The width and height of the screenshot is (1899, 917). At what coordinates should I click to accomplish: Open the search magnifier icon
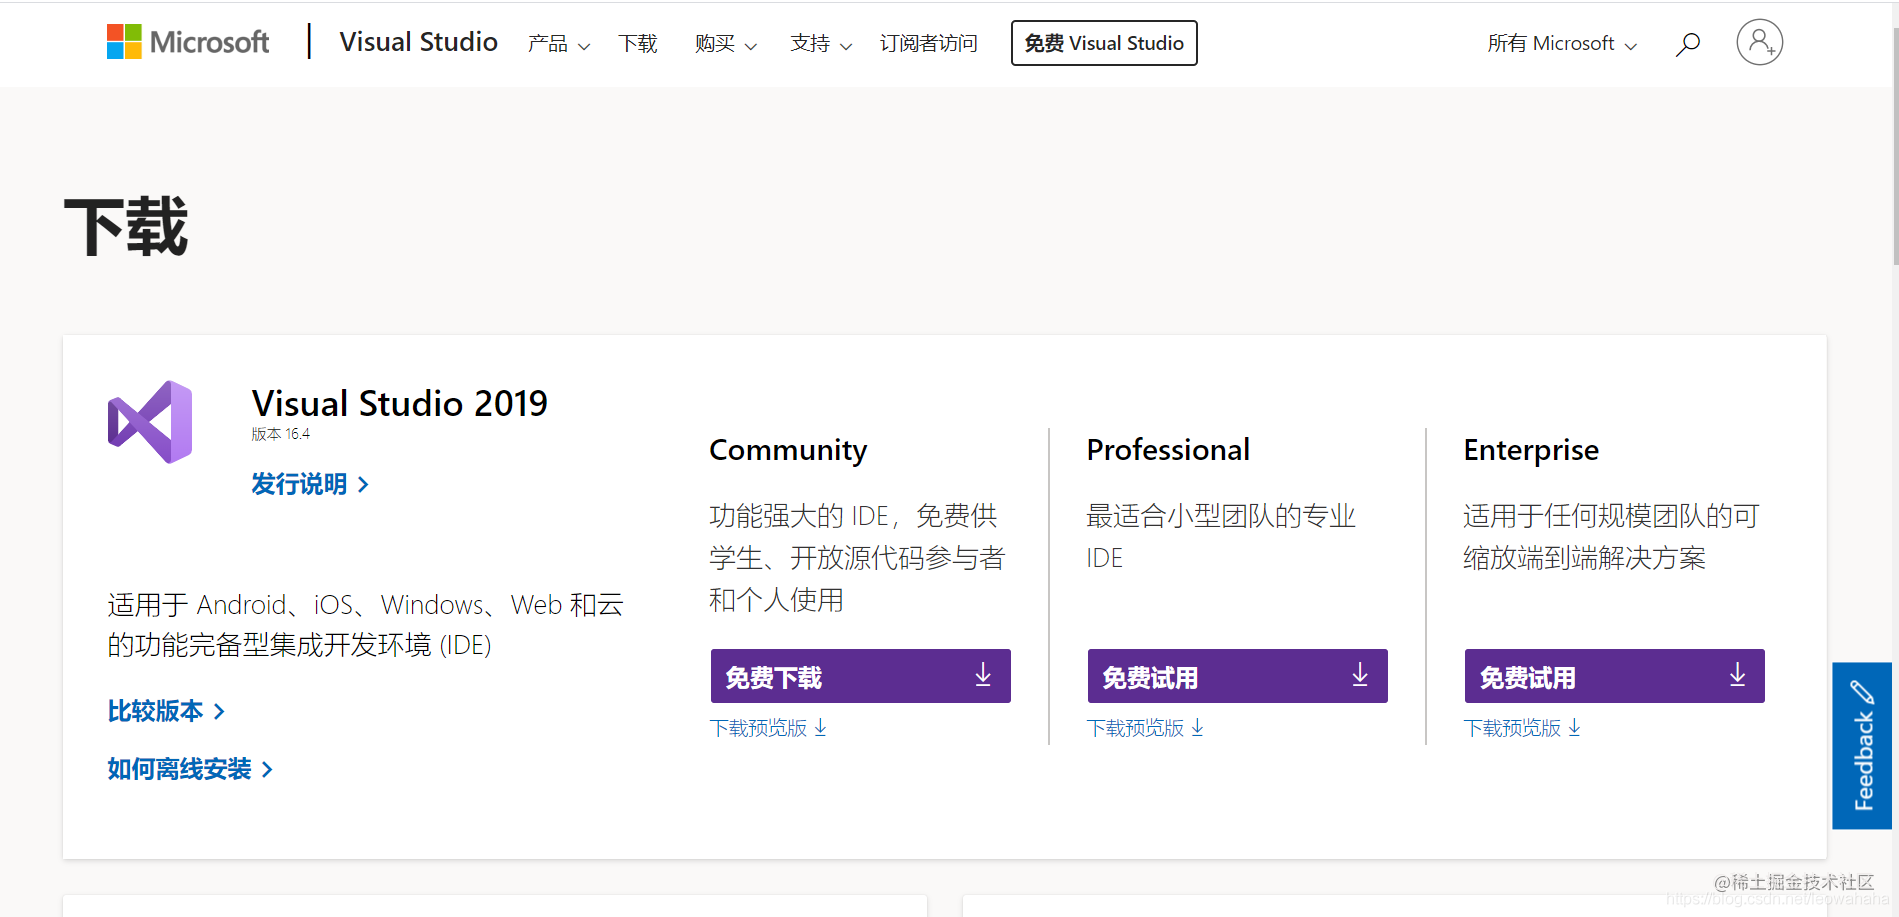point(1687,43)
